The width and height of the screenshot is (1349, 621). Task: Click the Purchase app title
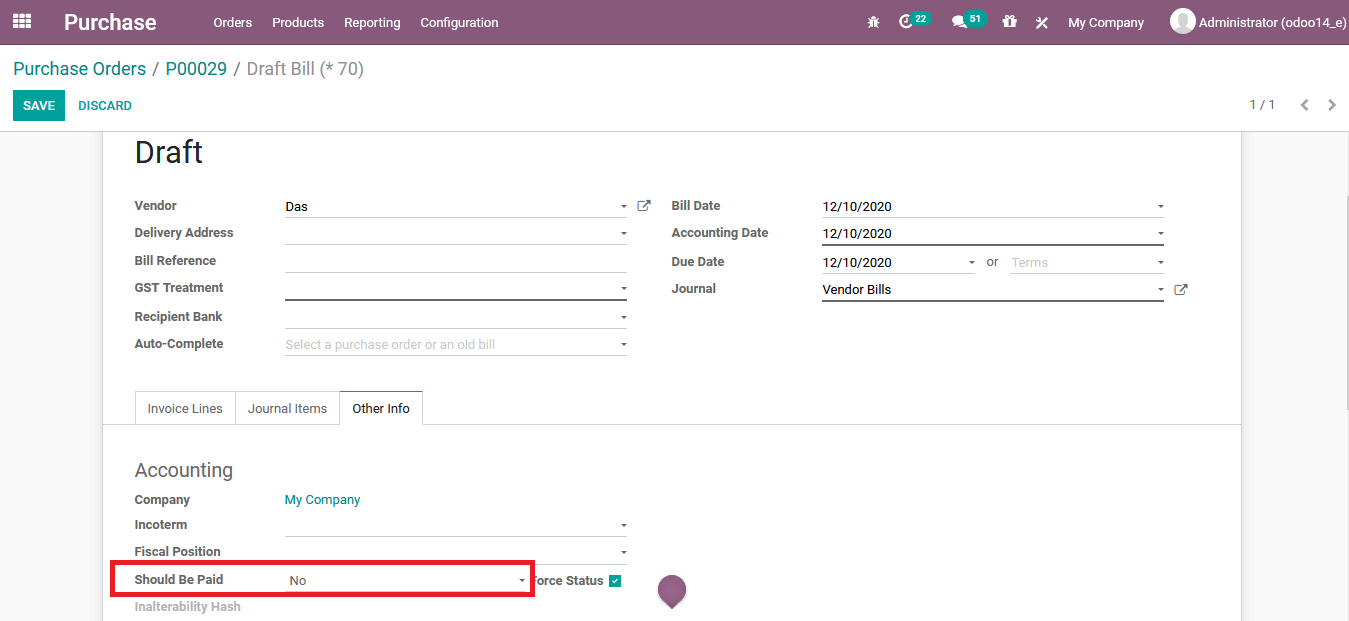click(110, 22)
